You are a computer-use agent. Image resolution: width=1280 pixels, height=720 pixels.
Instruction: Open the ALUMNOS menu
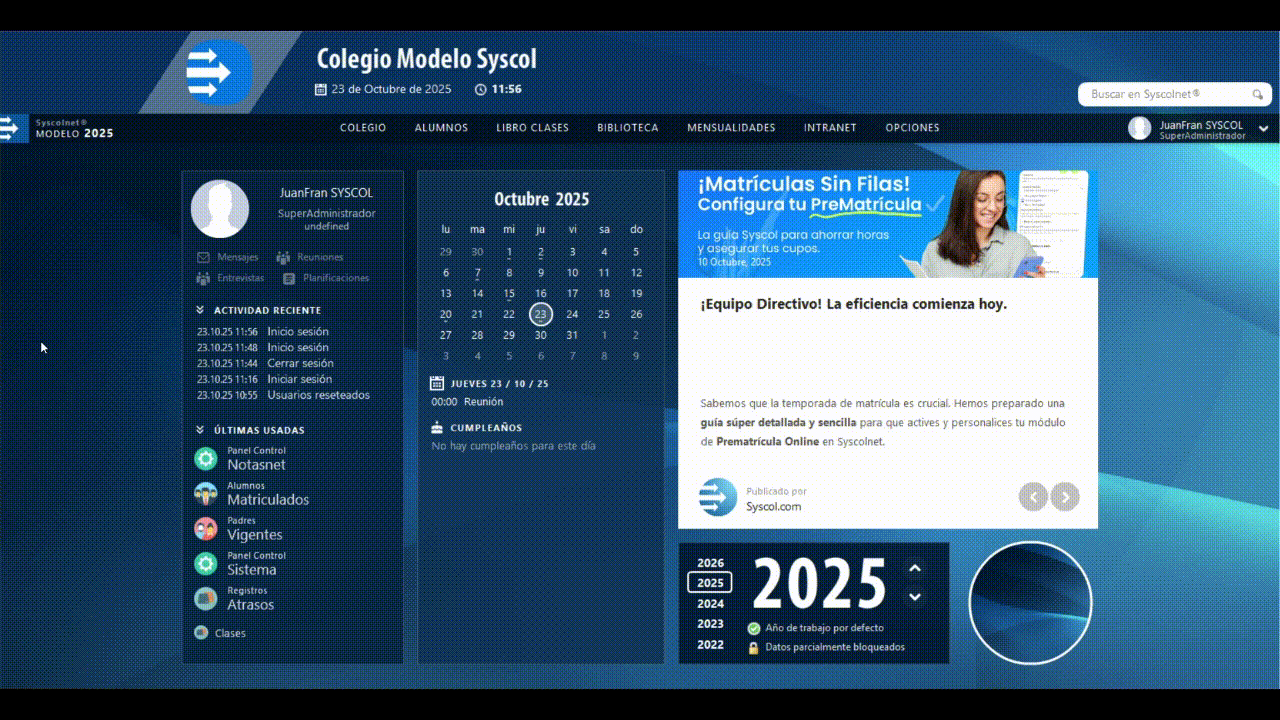[x=441, y=128]
